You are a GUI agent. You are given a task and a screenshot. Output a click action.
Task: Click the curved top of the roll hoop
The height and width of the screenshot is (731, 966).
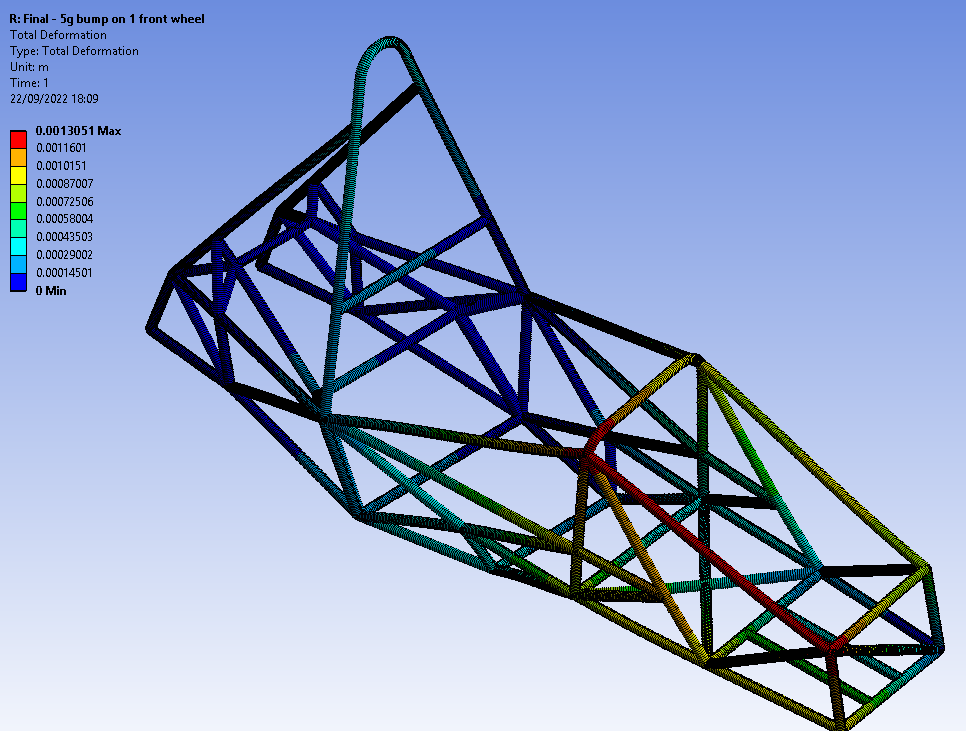[385, 46]
